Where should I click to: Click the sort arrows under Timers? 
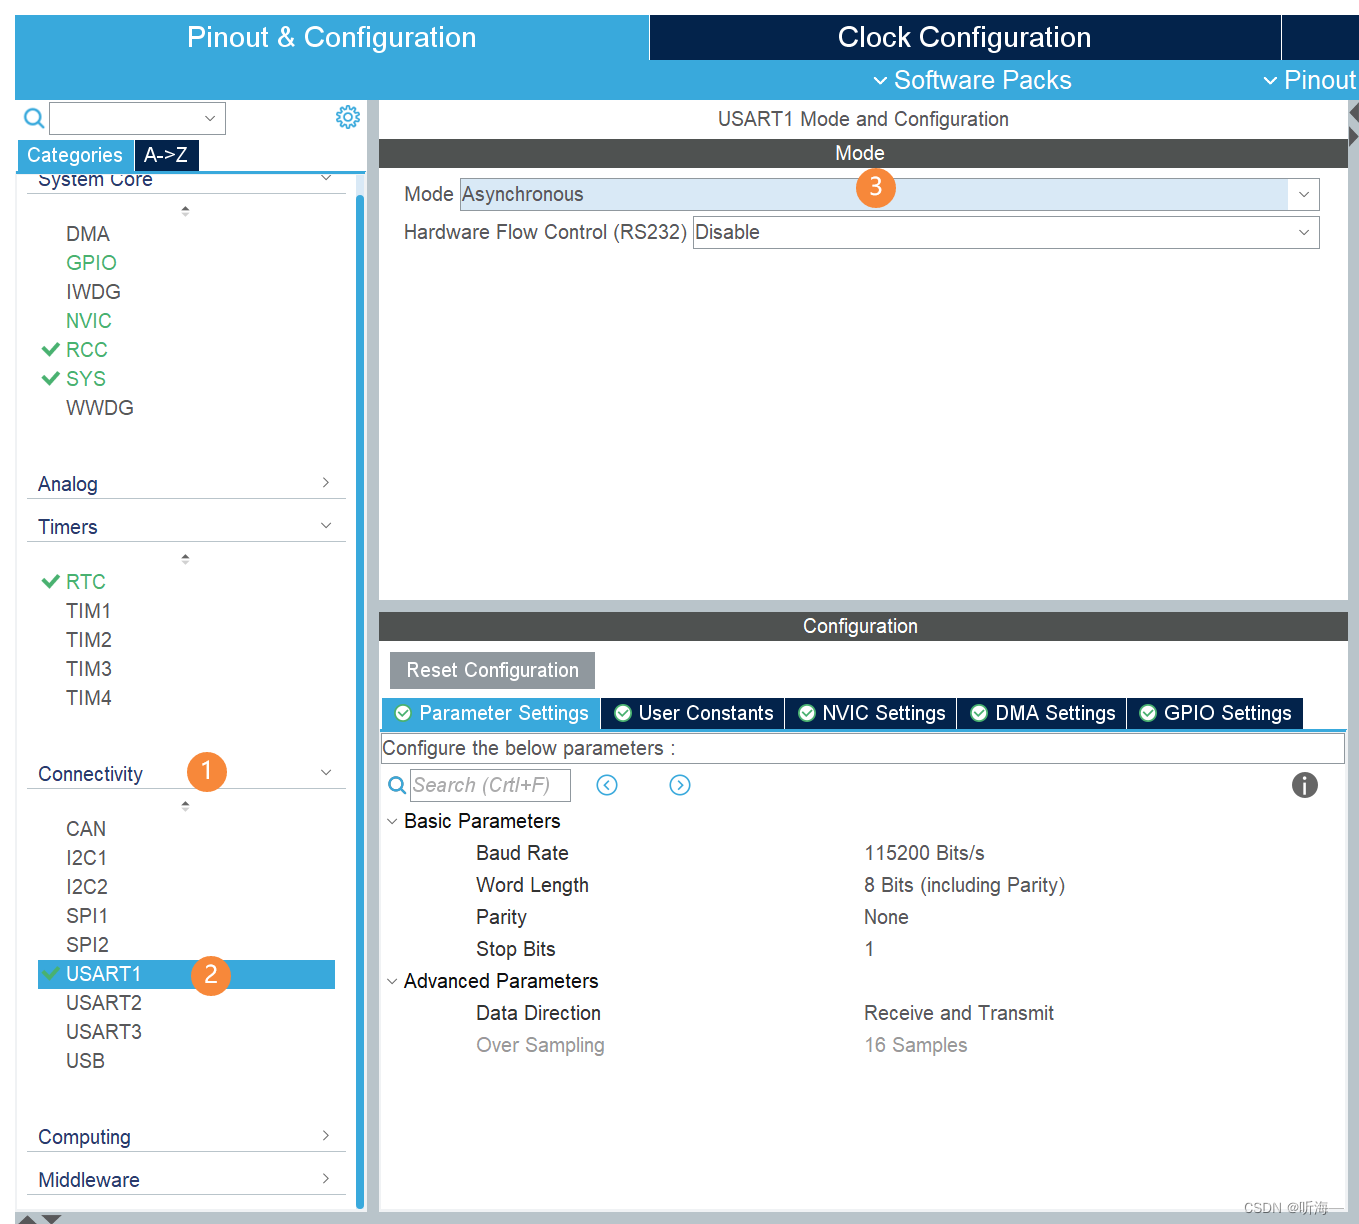tap(185, 559)
